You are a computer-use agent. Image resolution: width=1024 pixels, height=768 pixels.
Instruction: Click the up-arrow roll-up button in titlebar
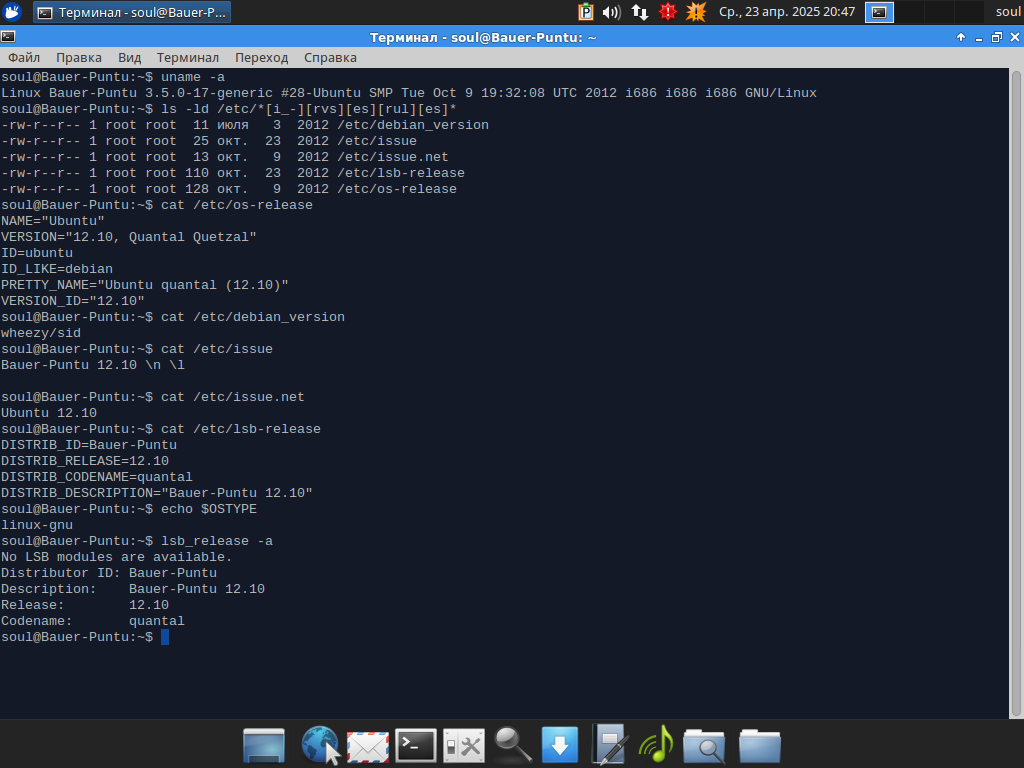[961, 37]
